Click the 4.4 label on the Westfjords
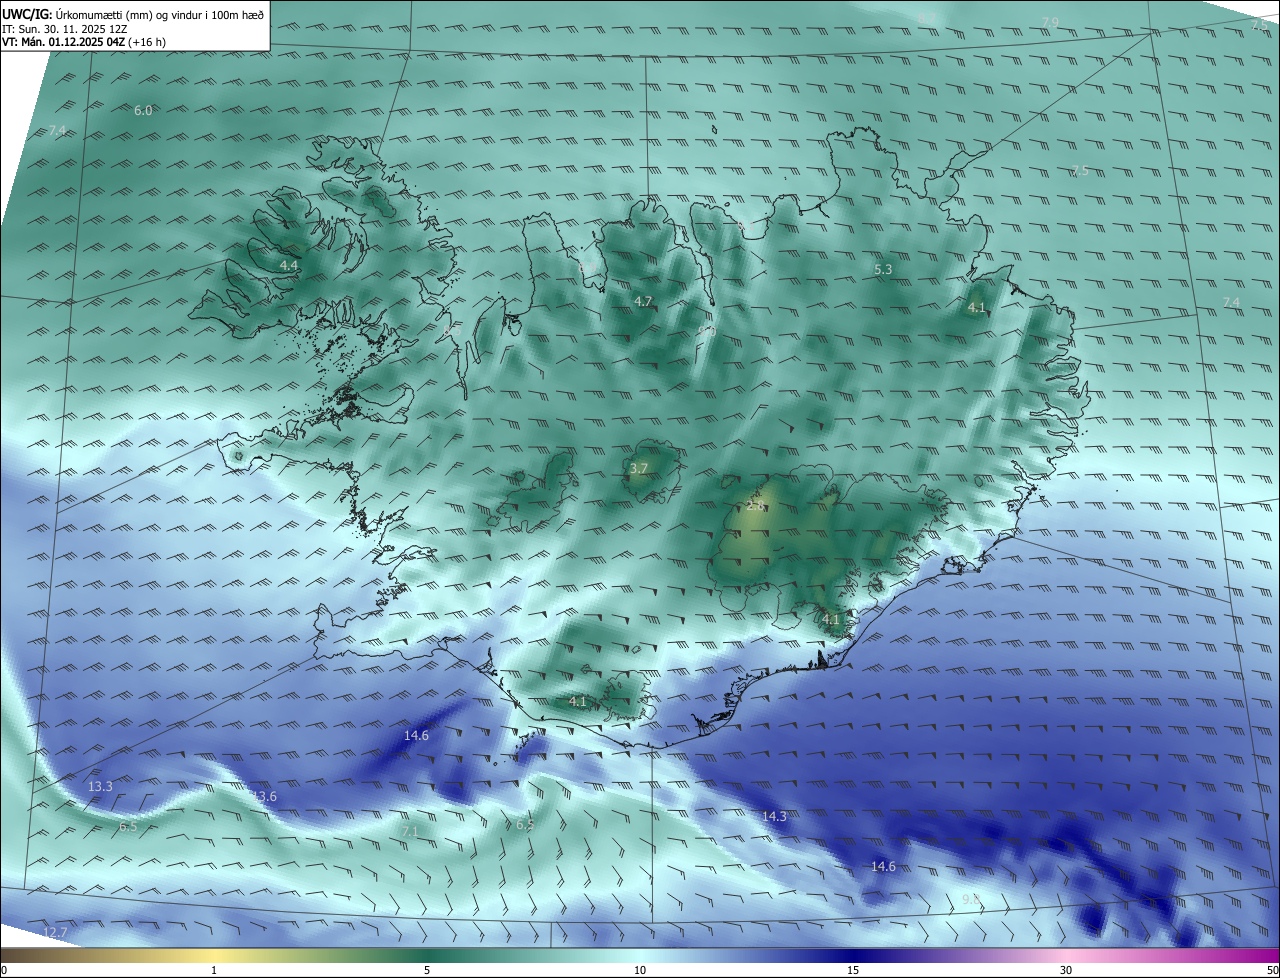Viewport: 1280px width, 978px height. [289, 265]
